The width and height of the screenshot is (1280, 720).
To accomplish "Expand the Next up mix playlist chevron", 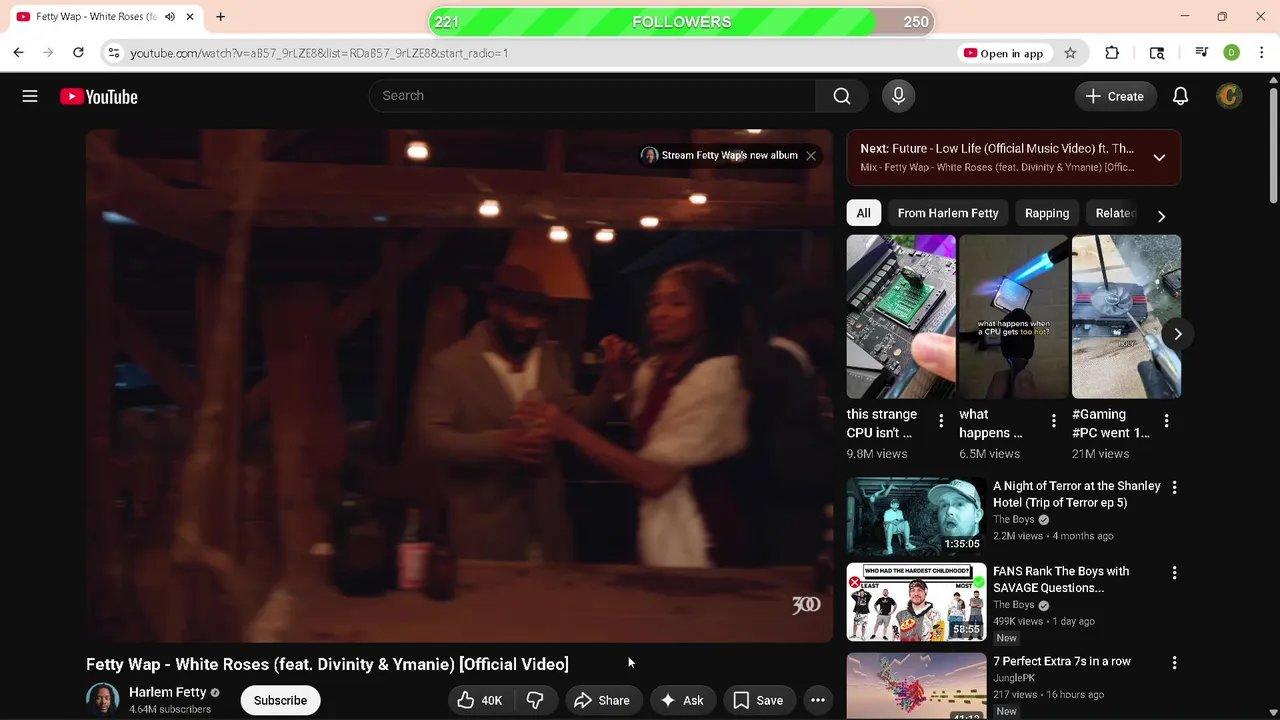I will pyautogui.click(x=1159, y=157).
